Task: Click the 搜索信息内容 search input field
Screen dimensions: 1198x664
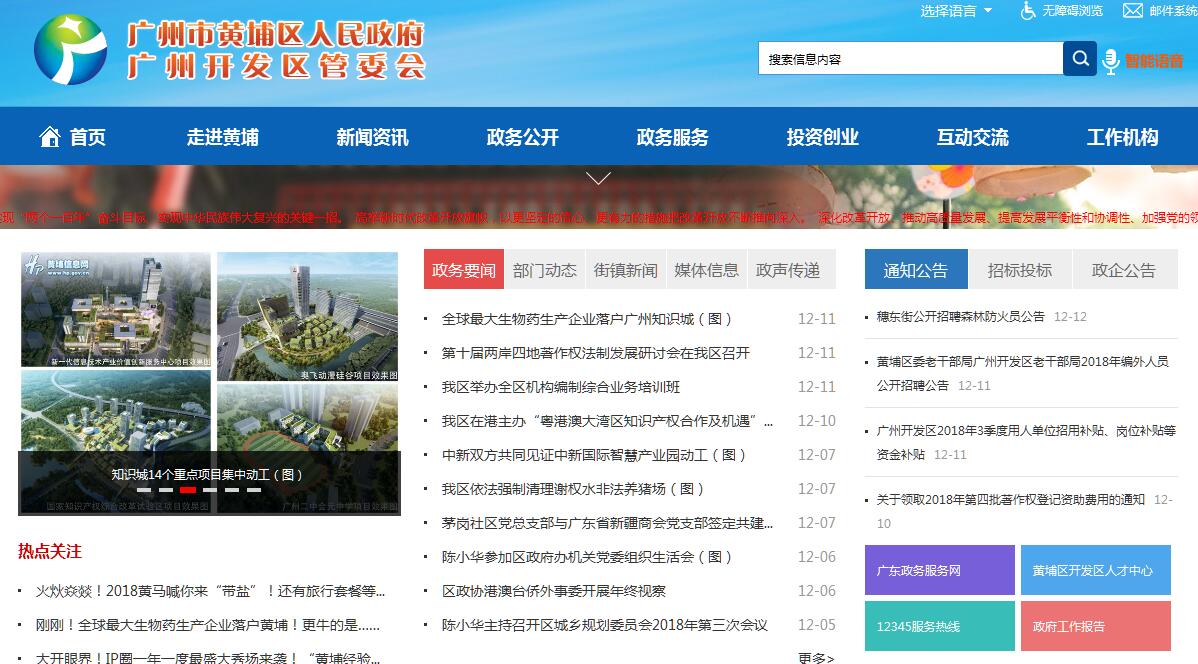Action: pos(910,59)
